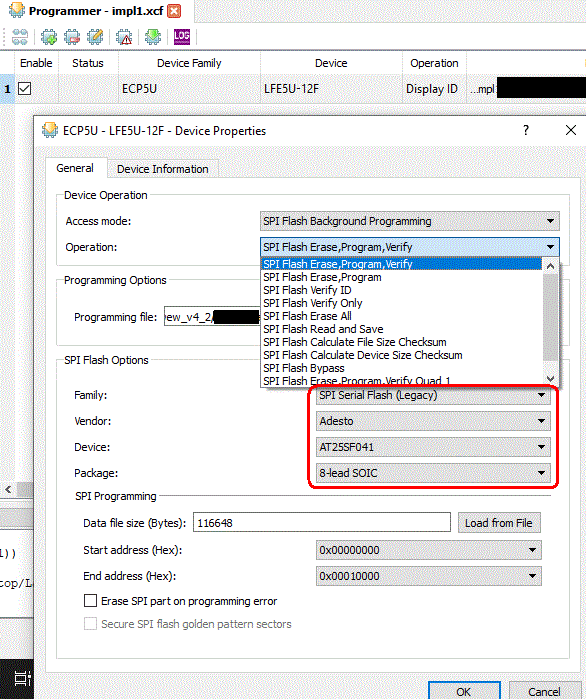Image resolution: width=586 pixels, height=699 pixels.
Task: Enable Erase SPI part on programming error
Action: 90,601
